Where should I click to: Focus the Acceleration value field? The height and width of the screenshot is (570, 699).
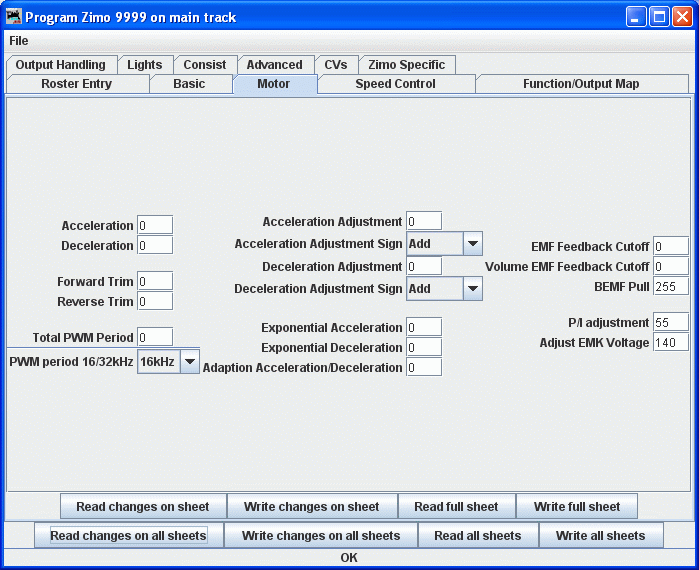click(x=155, y=225)
